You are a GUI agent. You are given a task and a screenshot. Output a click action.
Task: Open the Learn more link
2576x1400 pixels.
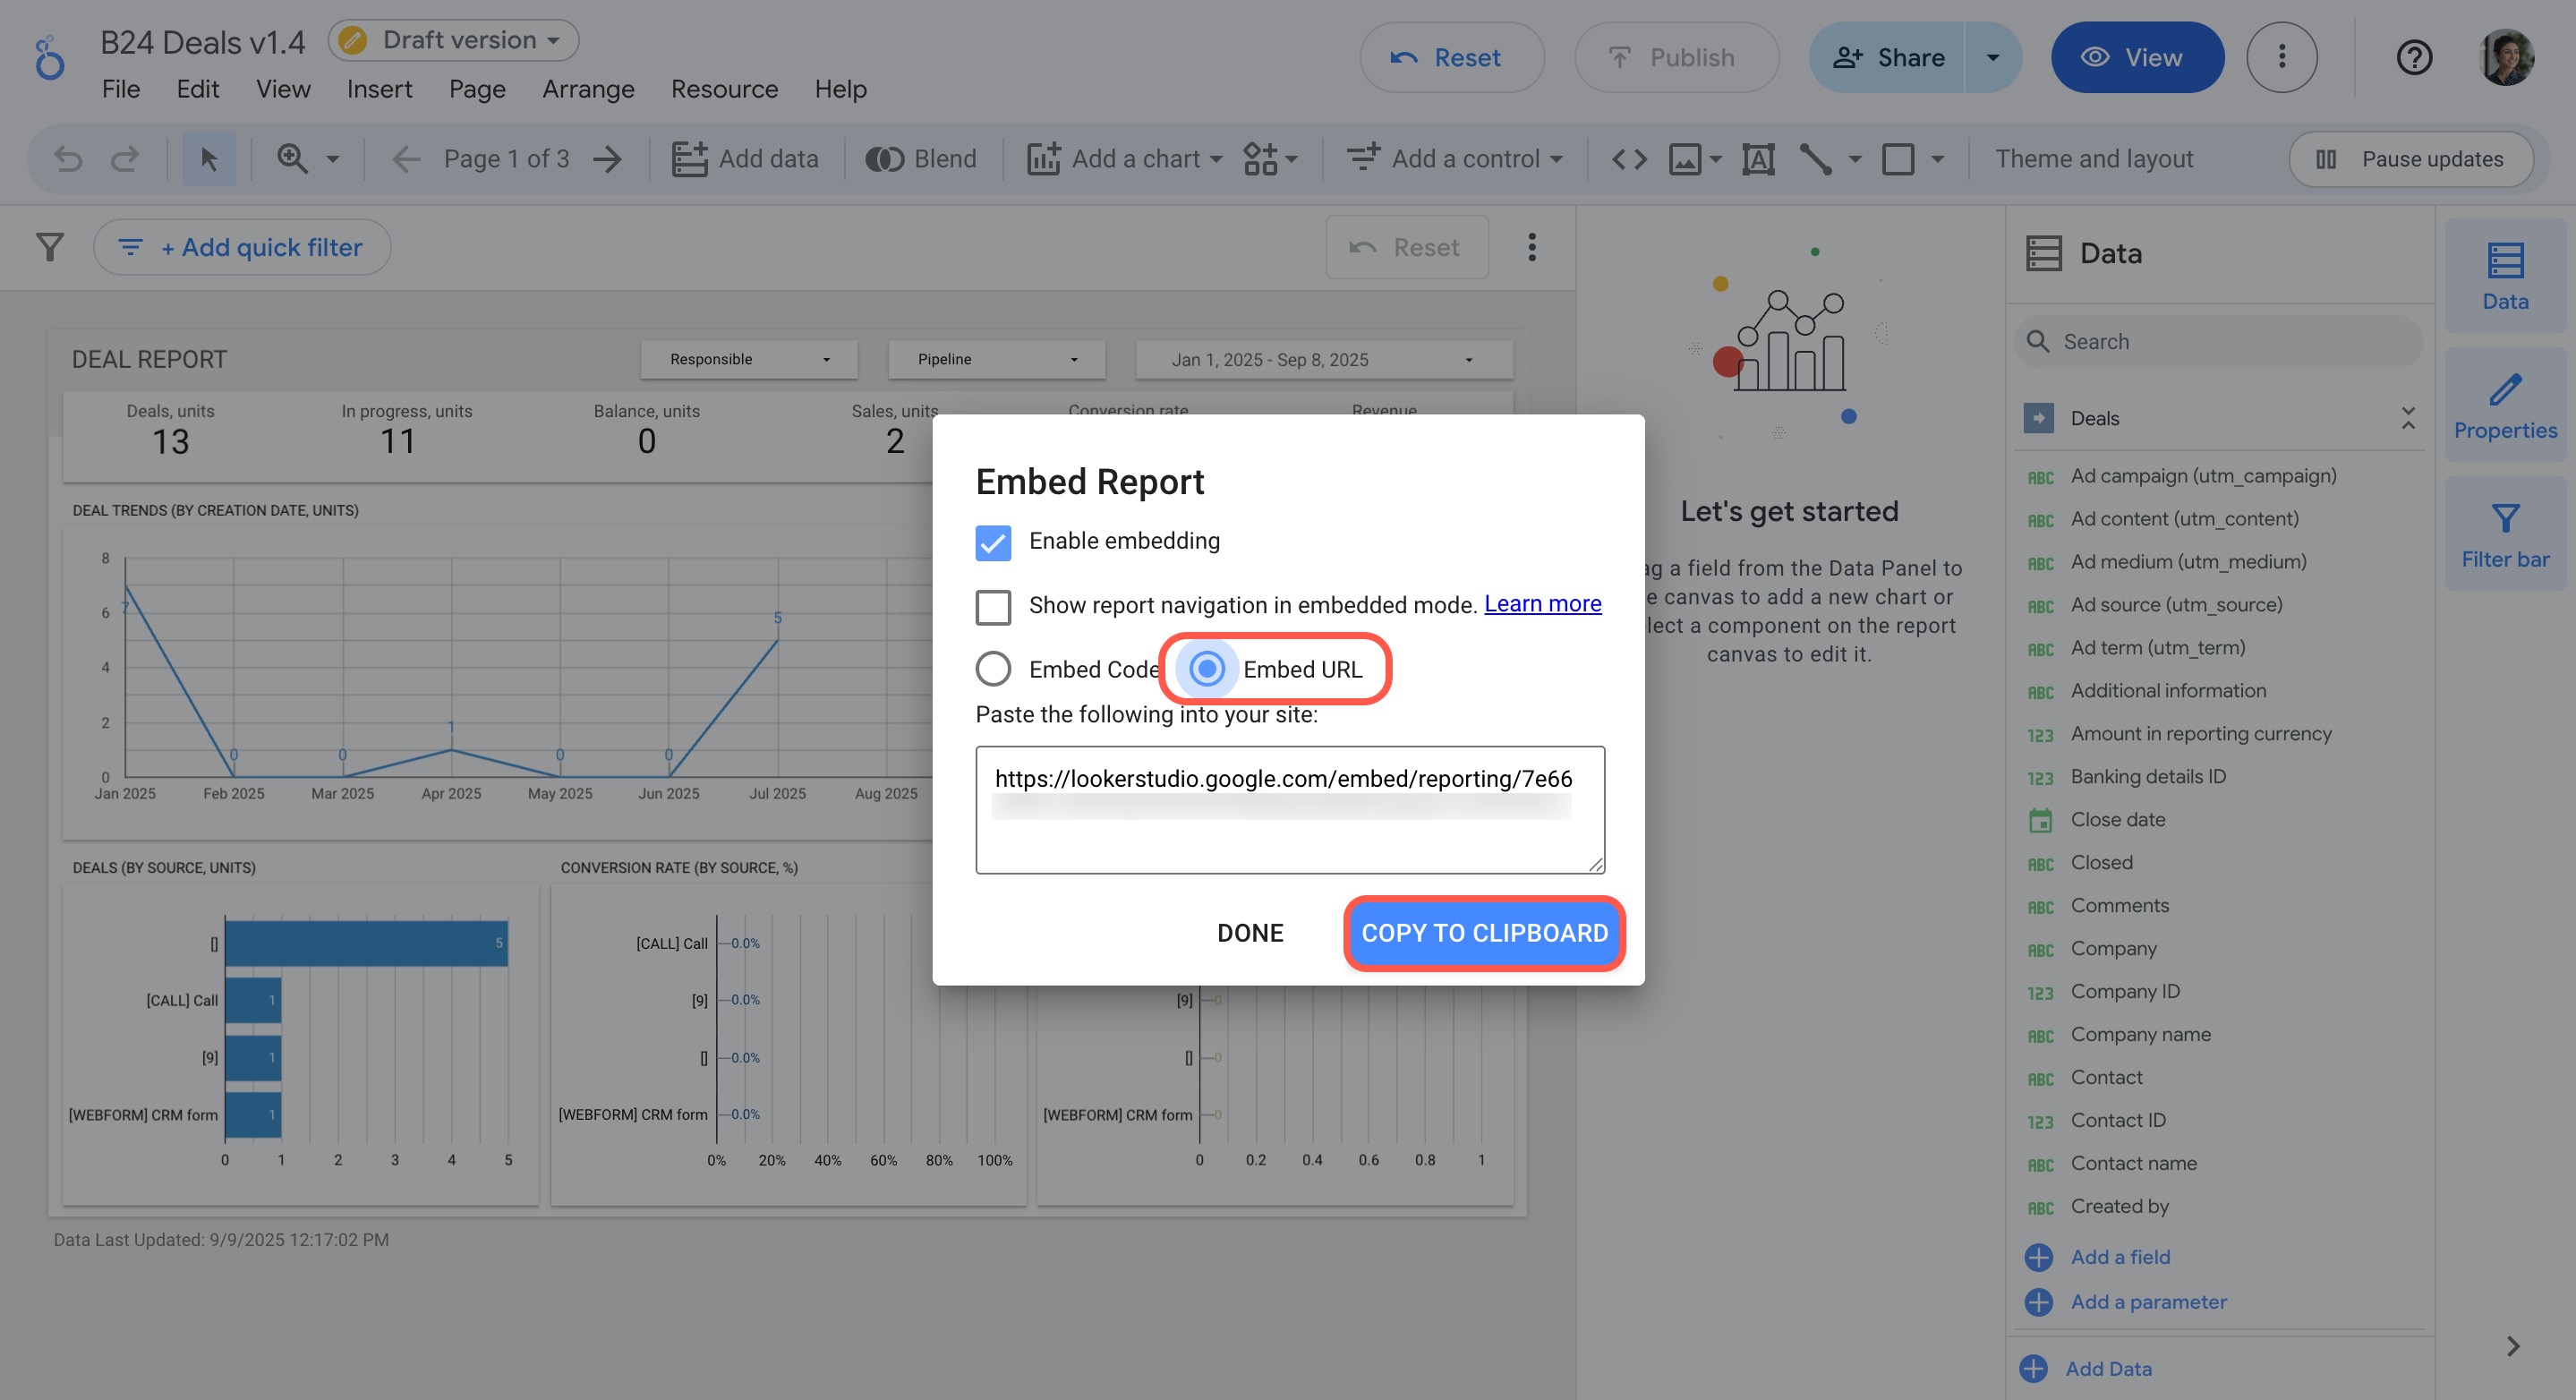click(1542, 604)
